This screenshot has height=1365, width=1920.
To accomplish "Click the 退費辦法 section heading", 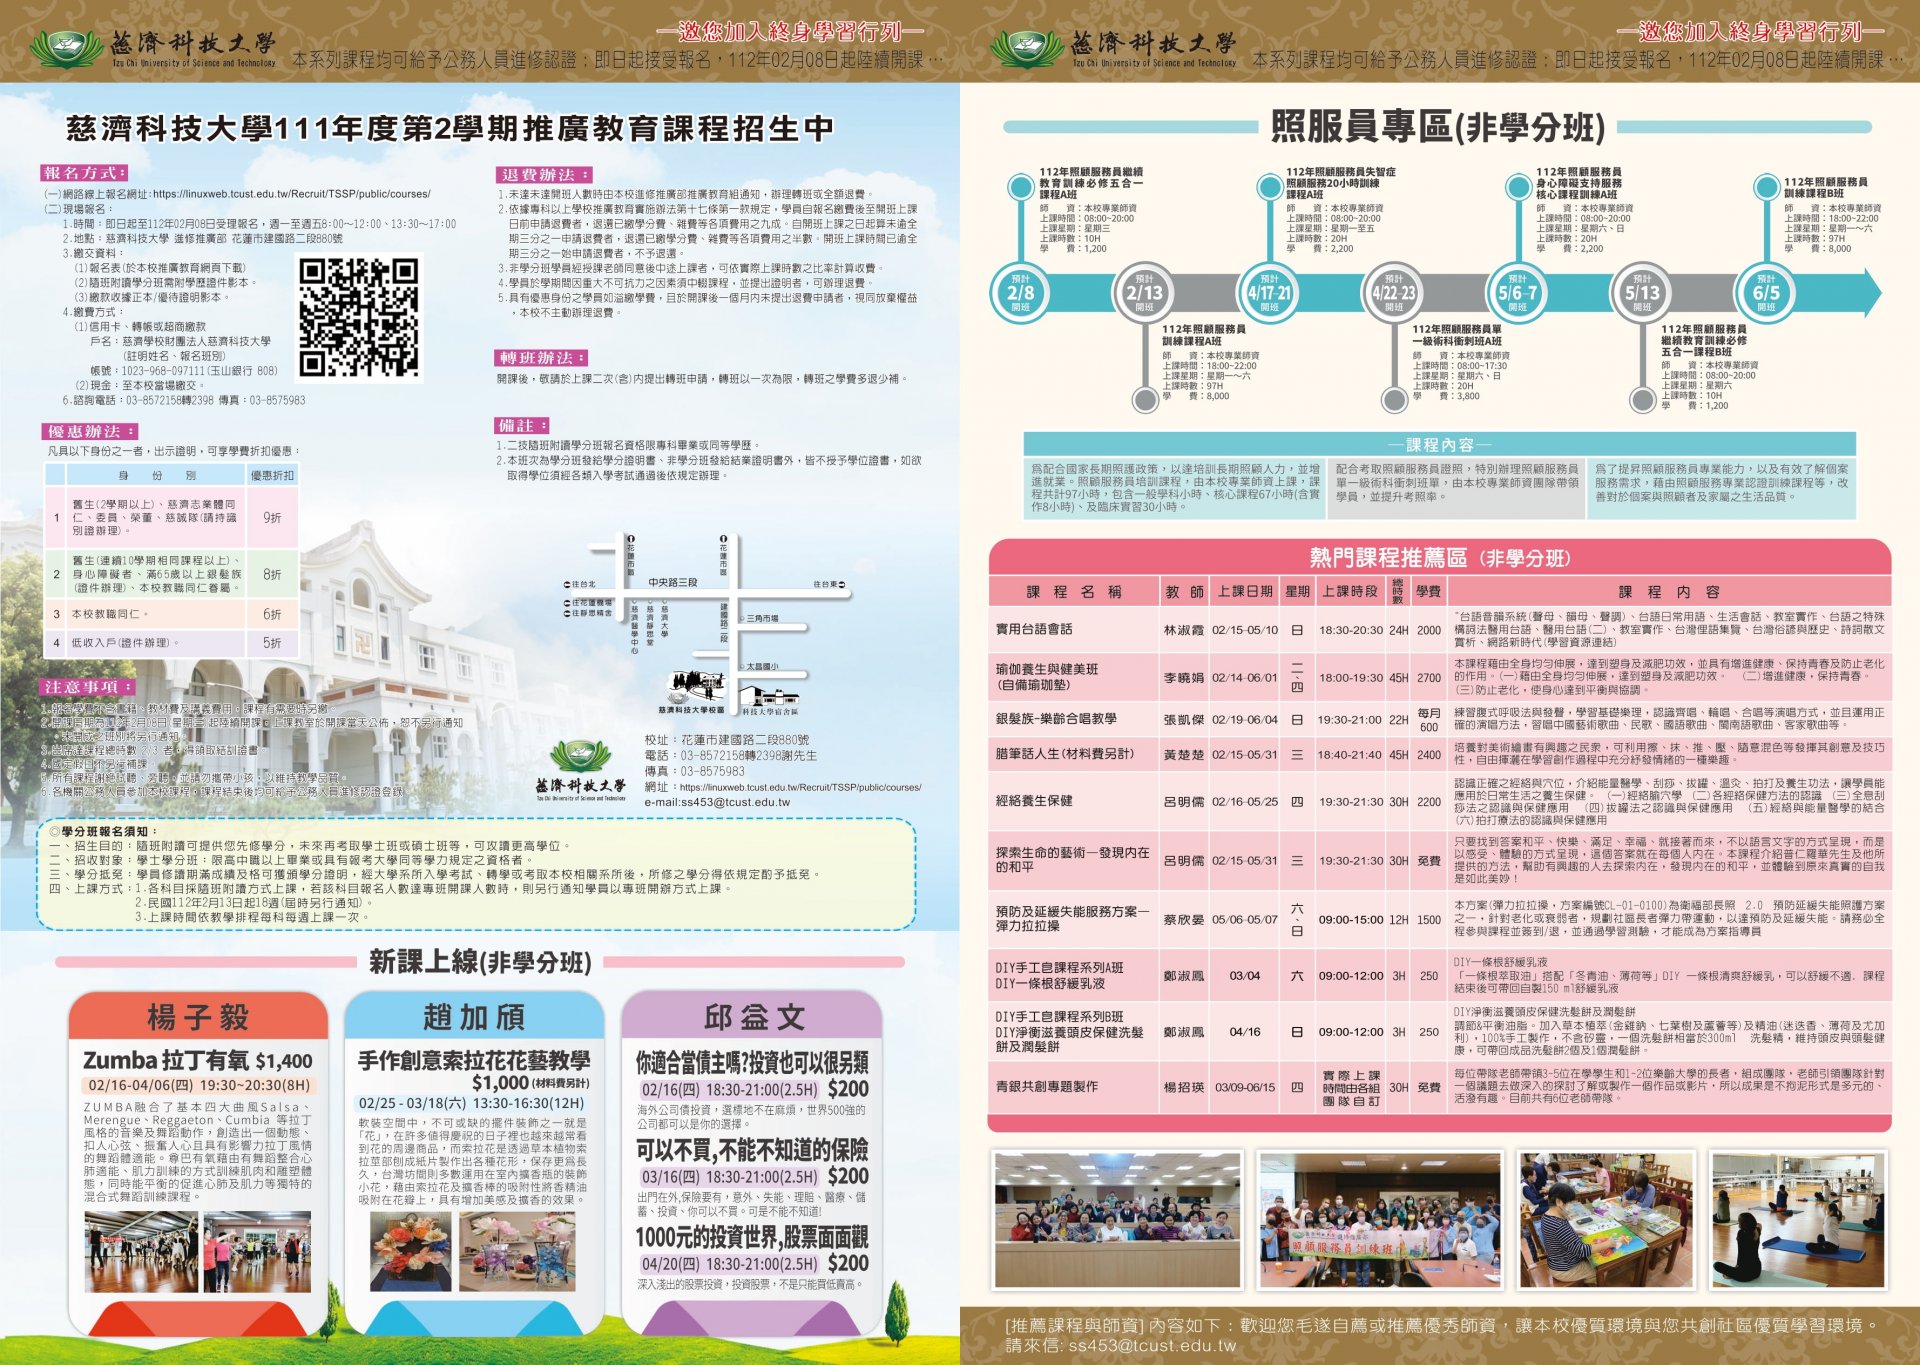I will [x=544, y=175].
